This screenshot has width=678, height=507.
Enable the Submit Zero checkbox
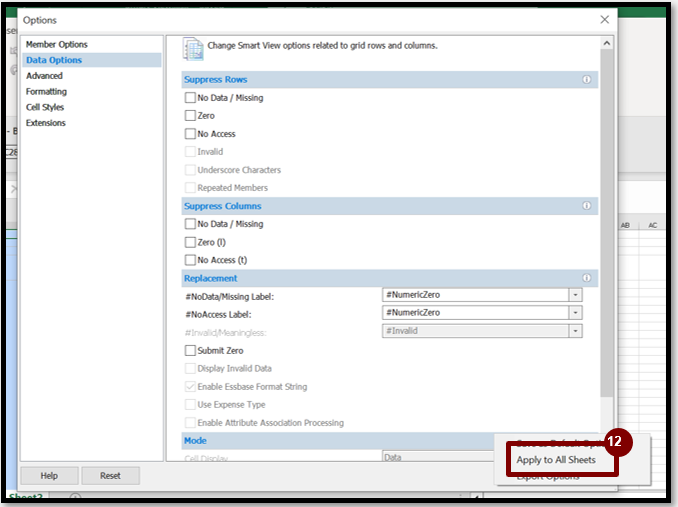tap(190, 351)
